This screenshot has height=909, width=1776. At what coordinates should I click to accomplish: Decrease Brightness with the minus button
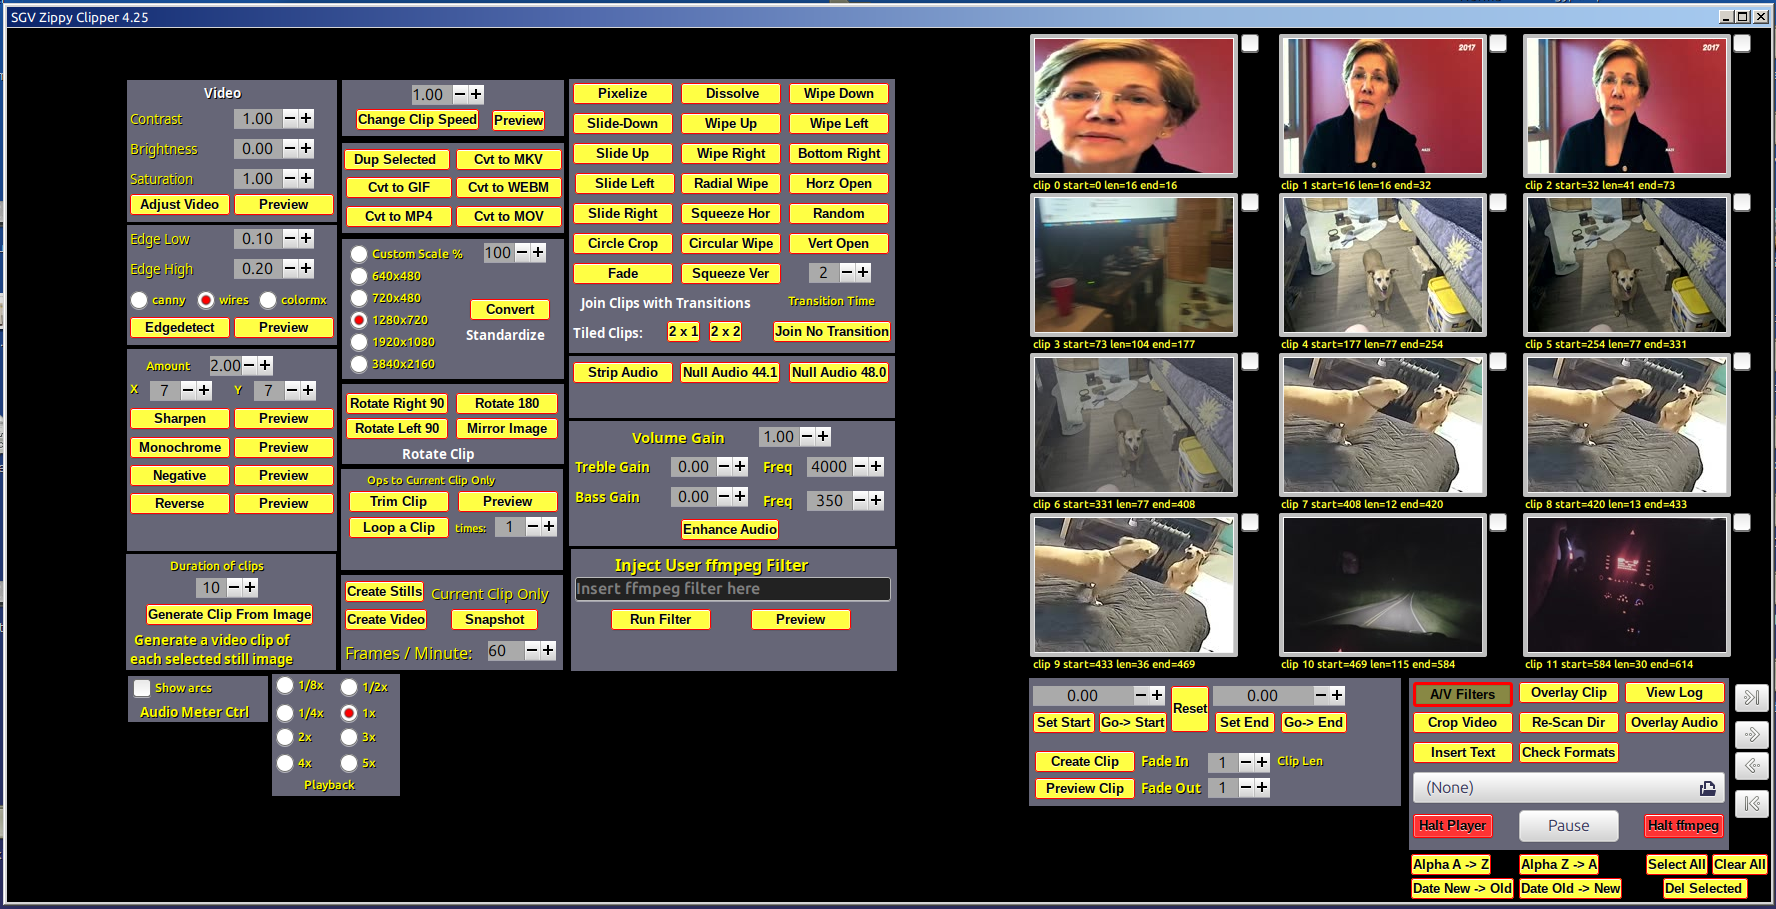click(290, 148)
